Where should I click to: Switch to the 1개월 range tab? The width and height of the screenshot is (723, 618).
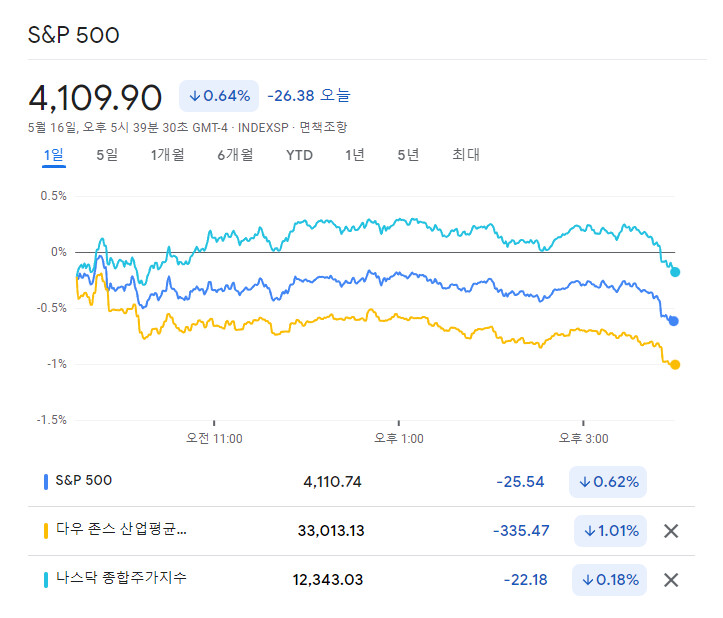tap(168, 155)
